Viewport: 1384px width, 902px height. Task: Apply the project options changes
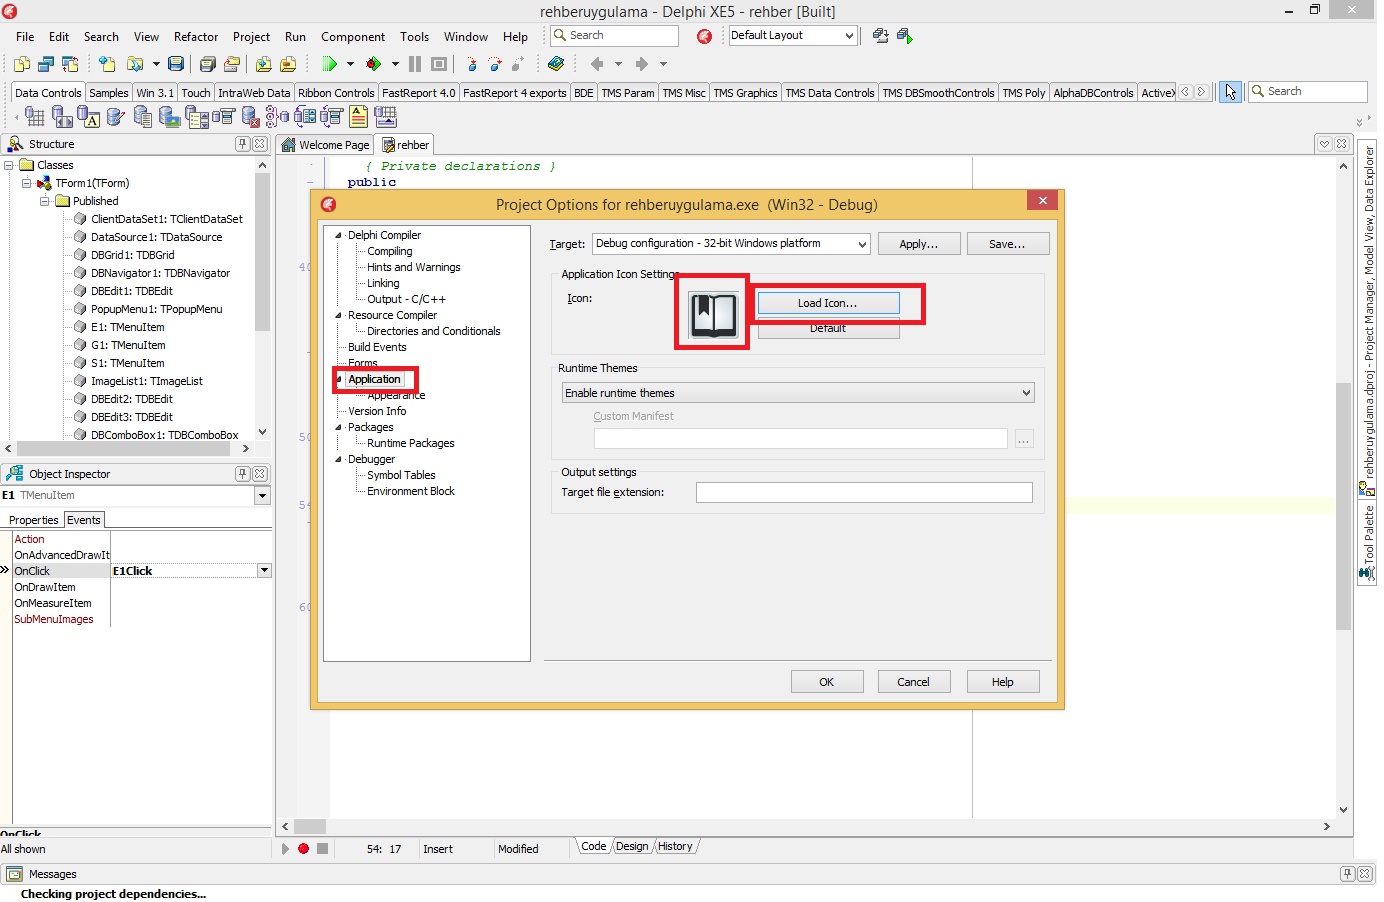(x=918, y=243)
